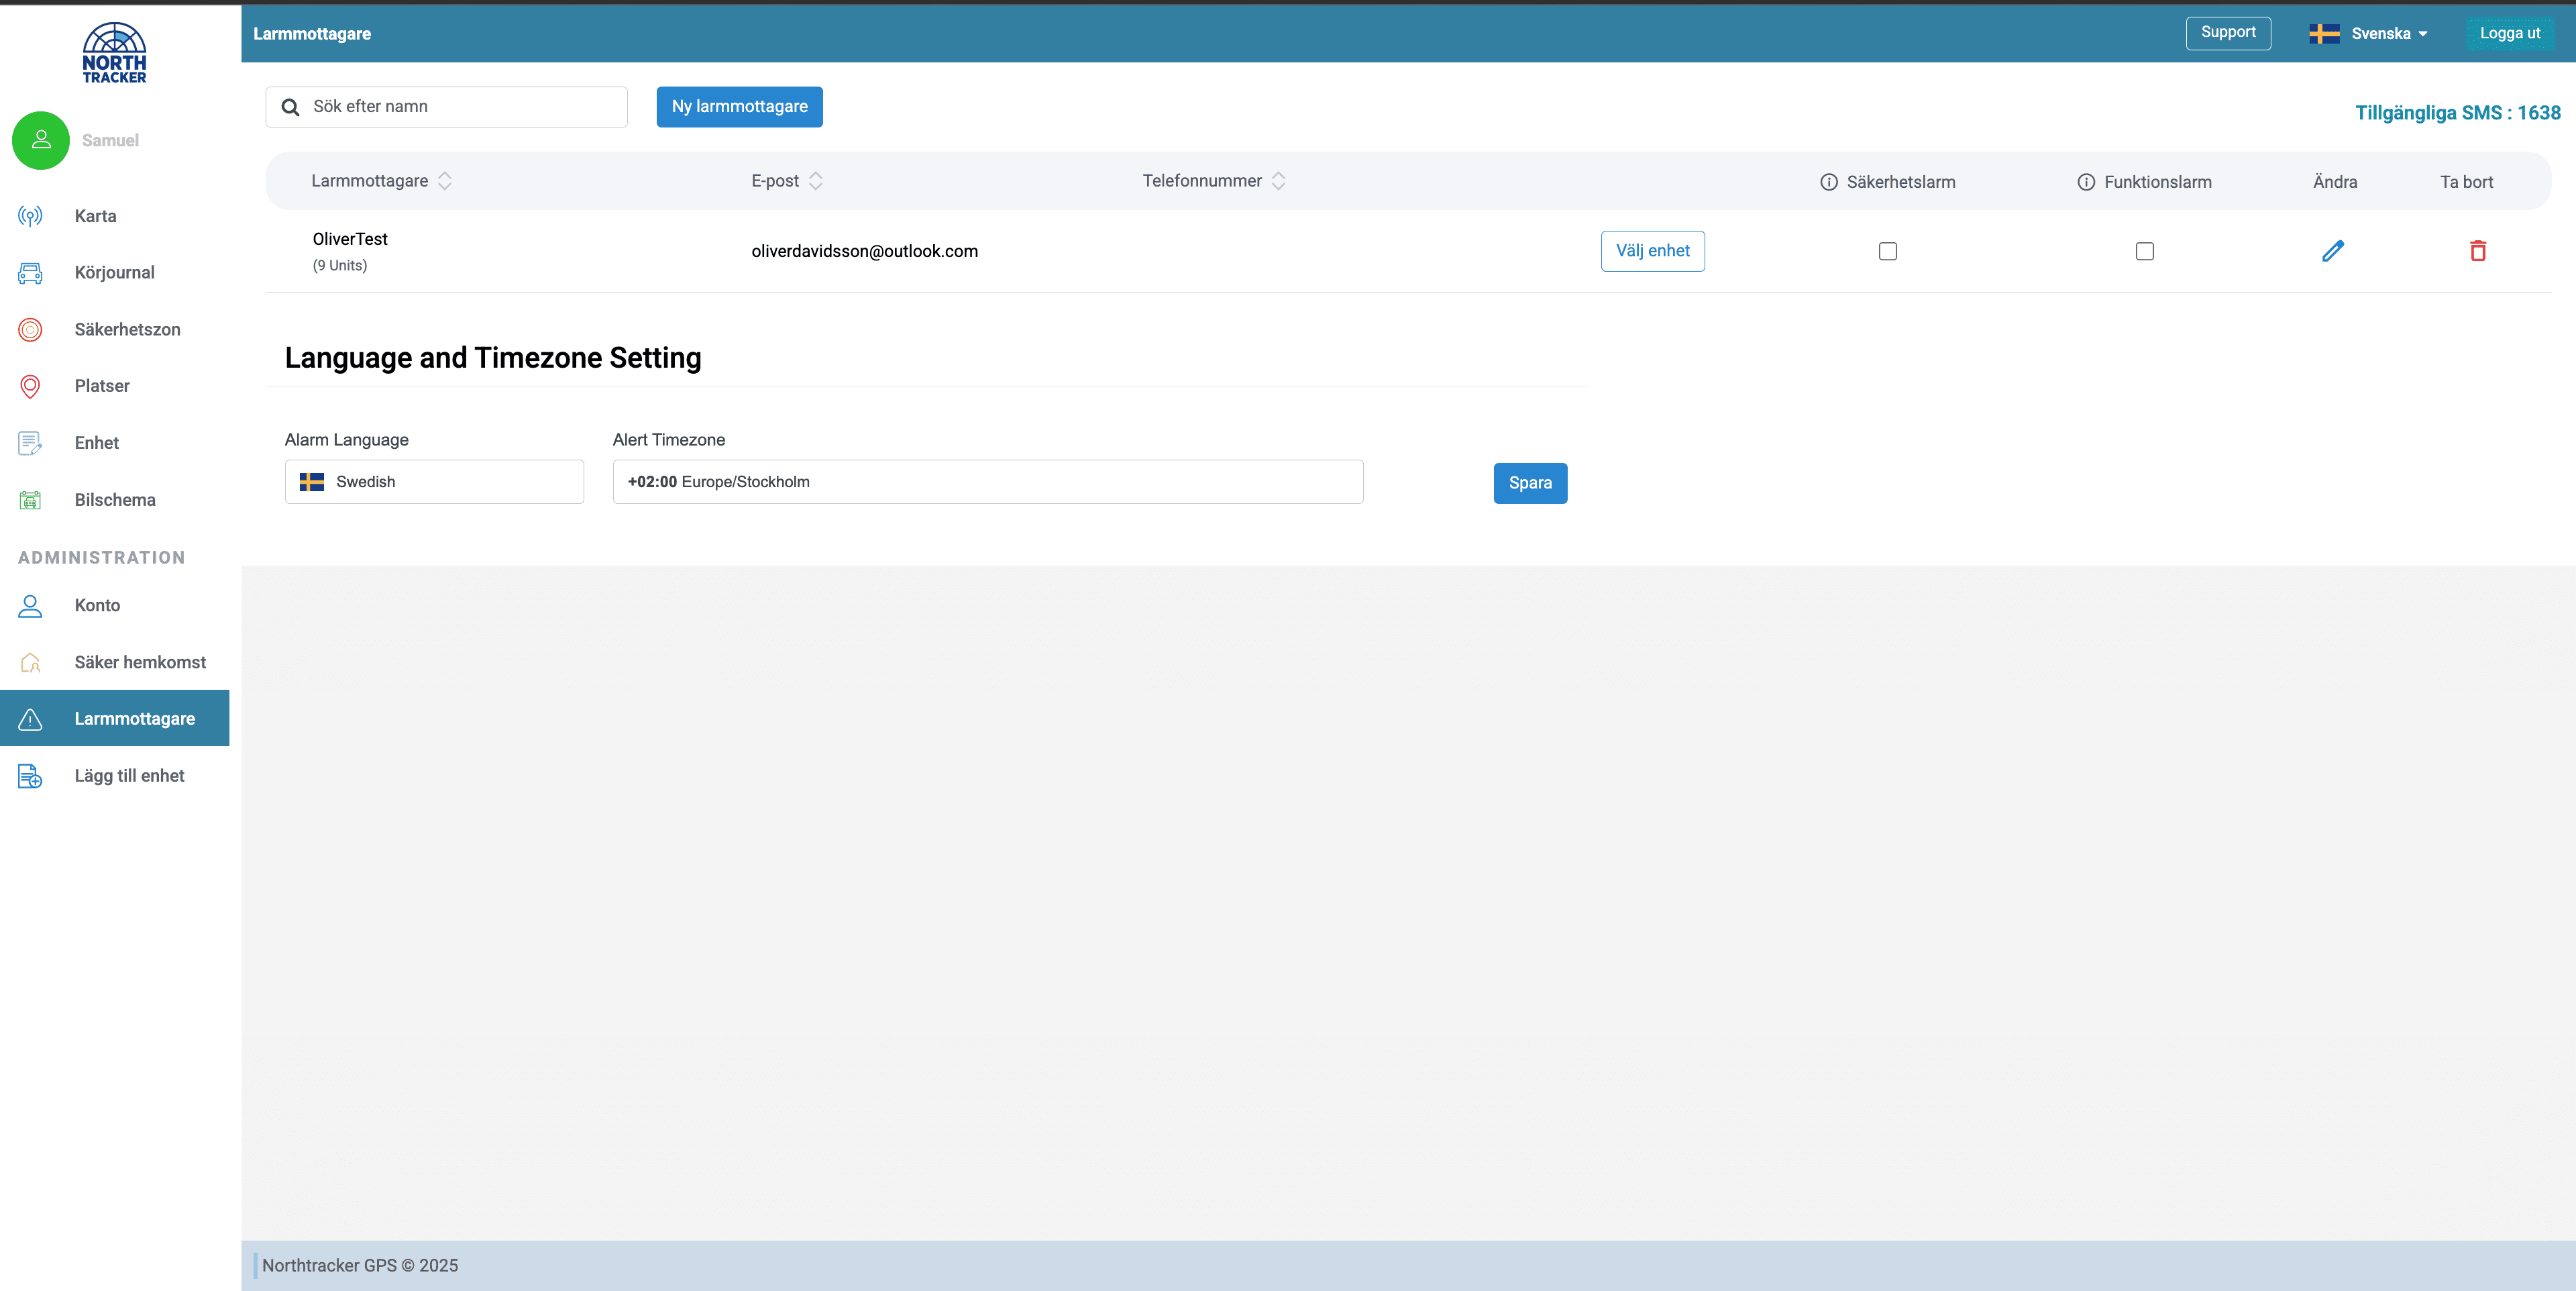This screenshot has width=2576, height=1291.
Task: Click the North Tracker logo
Action: click(114, 53)
